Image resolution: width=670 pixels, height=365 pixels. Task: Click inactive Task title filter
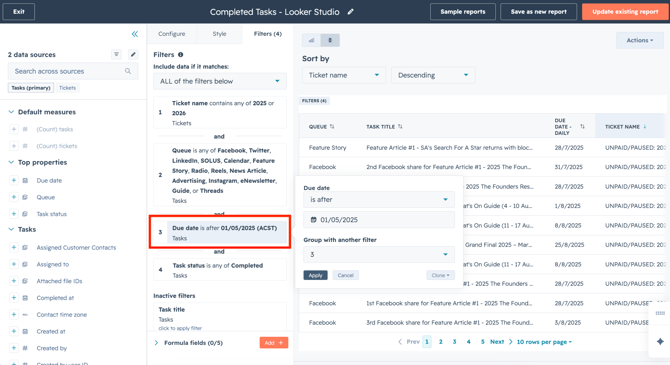coord(220,318)
